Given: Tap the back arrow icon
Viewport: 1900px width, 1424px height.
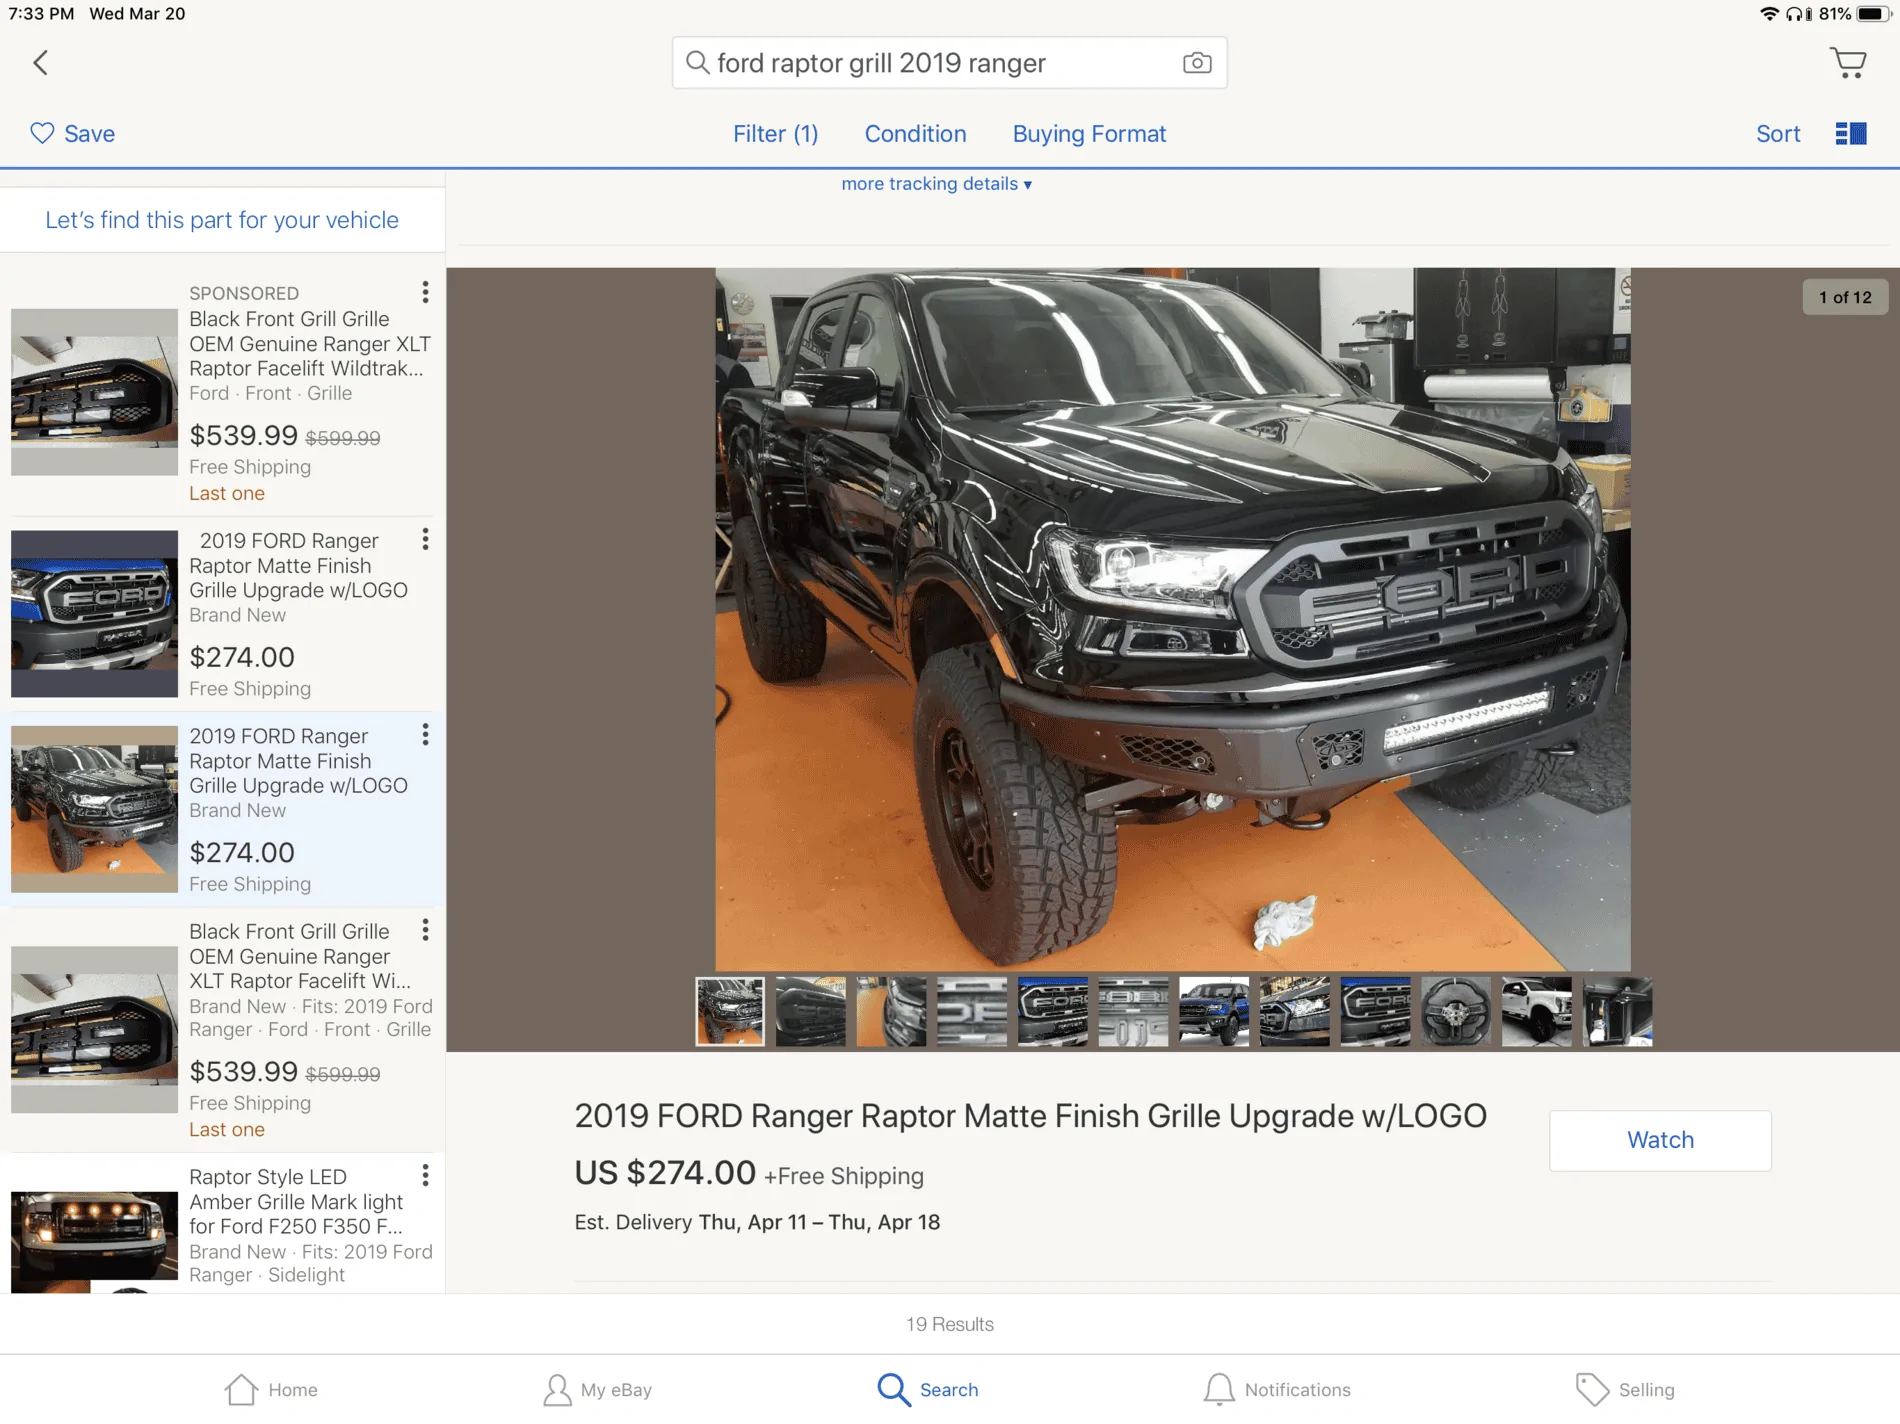Looking at the screenshot, I should point(40,63).
